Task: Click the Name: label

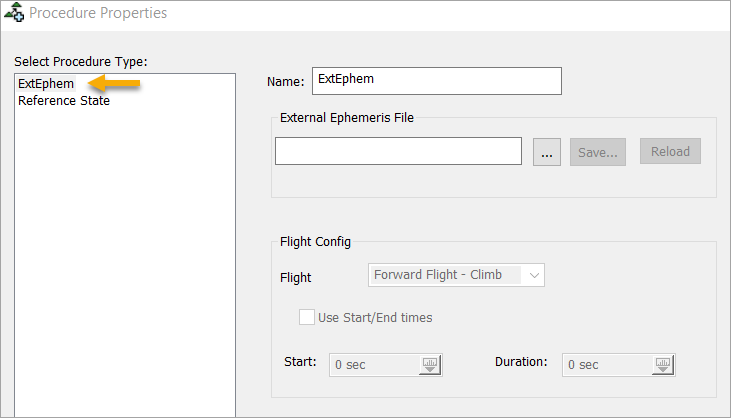Action: coord(286,82)
